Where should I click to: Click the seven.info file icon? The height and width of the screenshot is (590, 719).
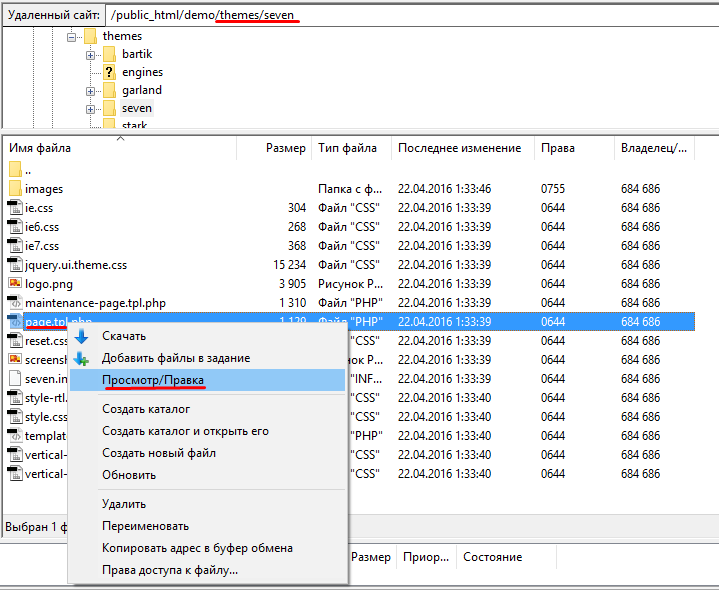point(15,379)
